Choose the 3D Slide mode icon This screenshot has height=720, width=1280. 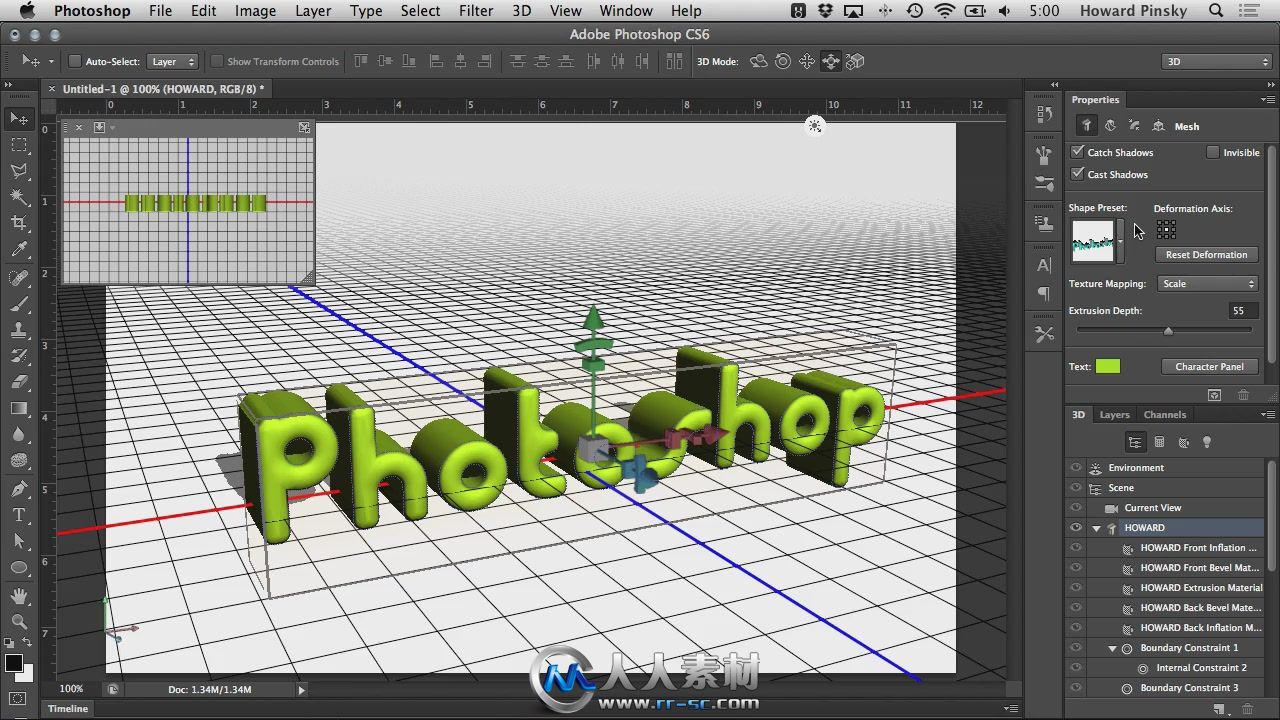click(831, 62)
